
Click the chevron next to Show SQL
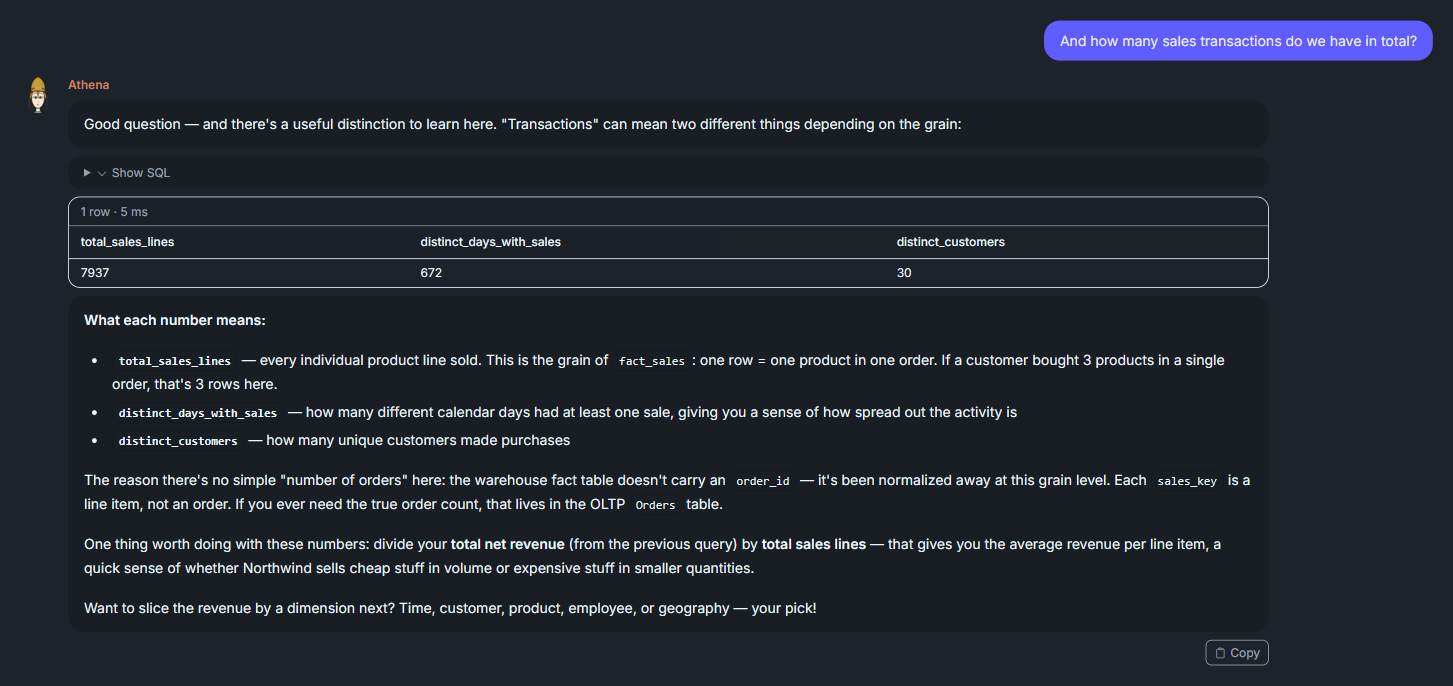[102, 173]
